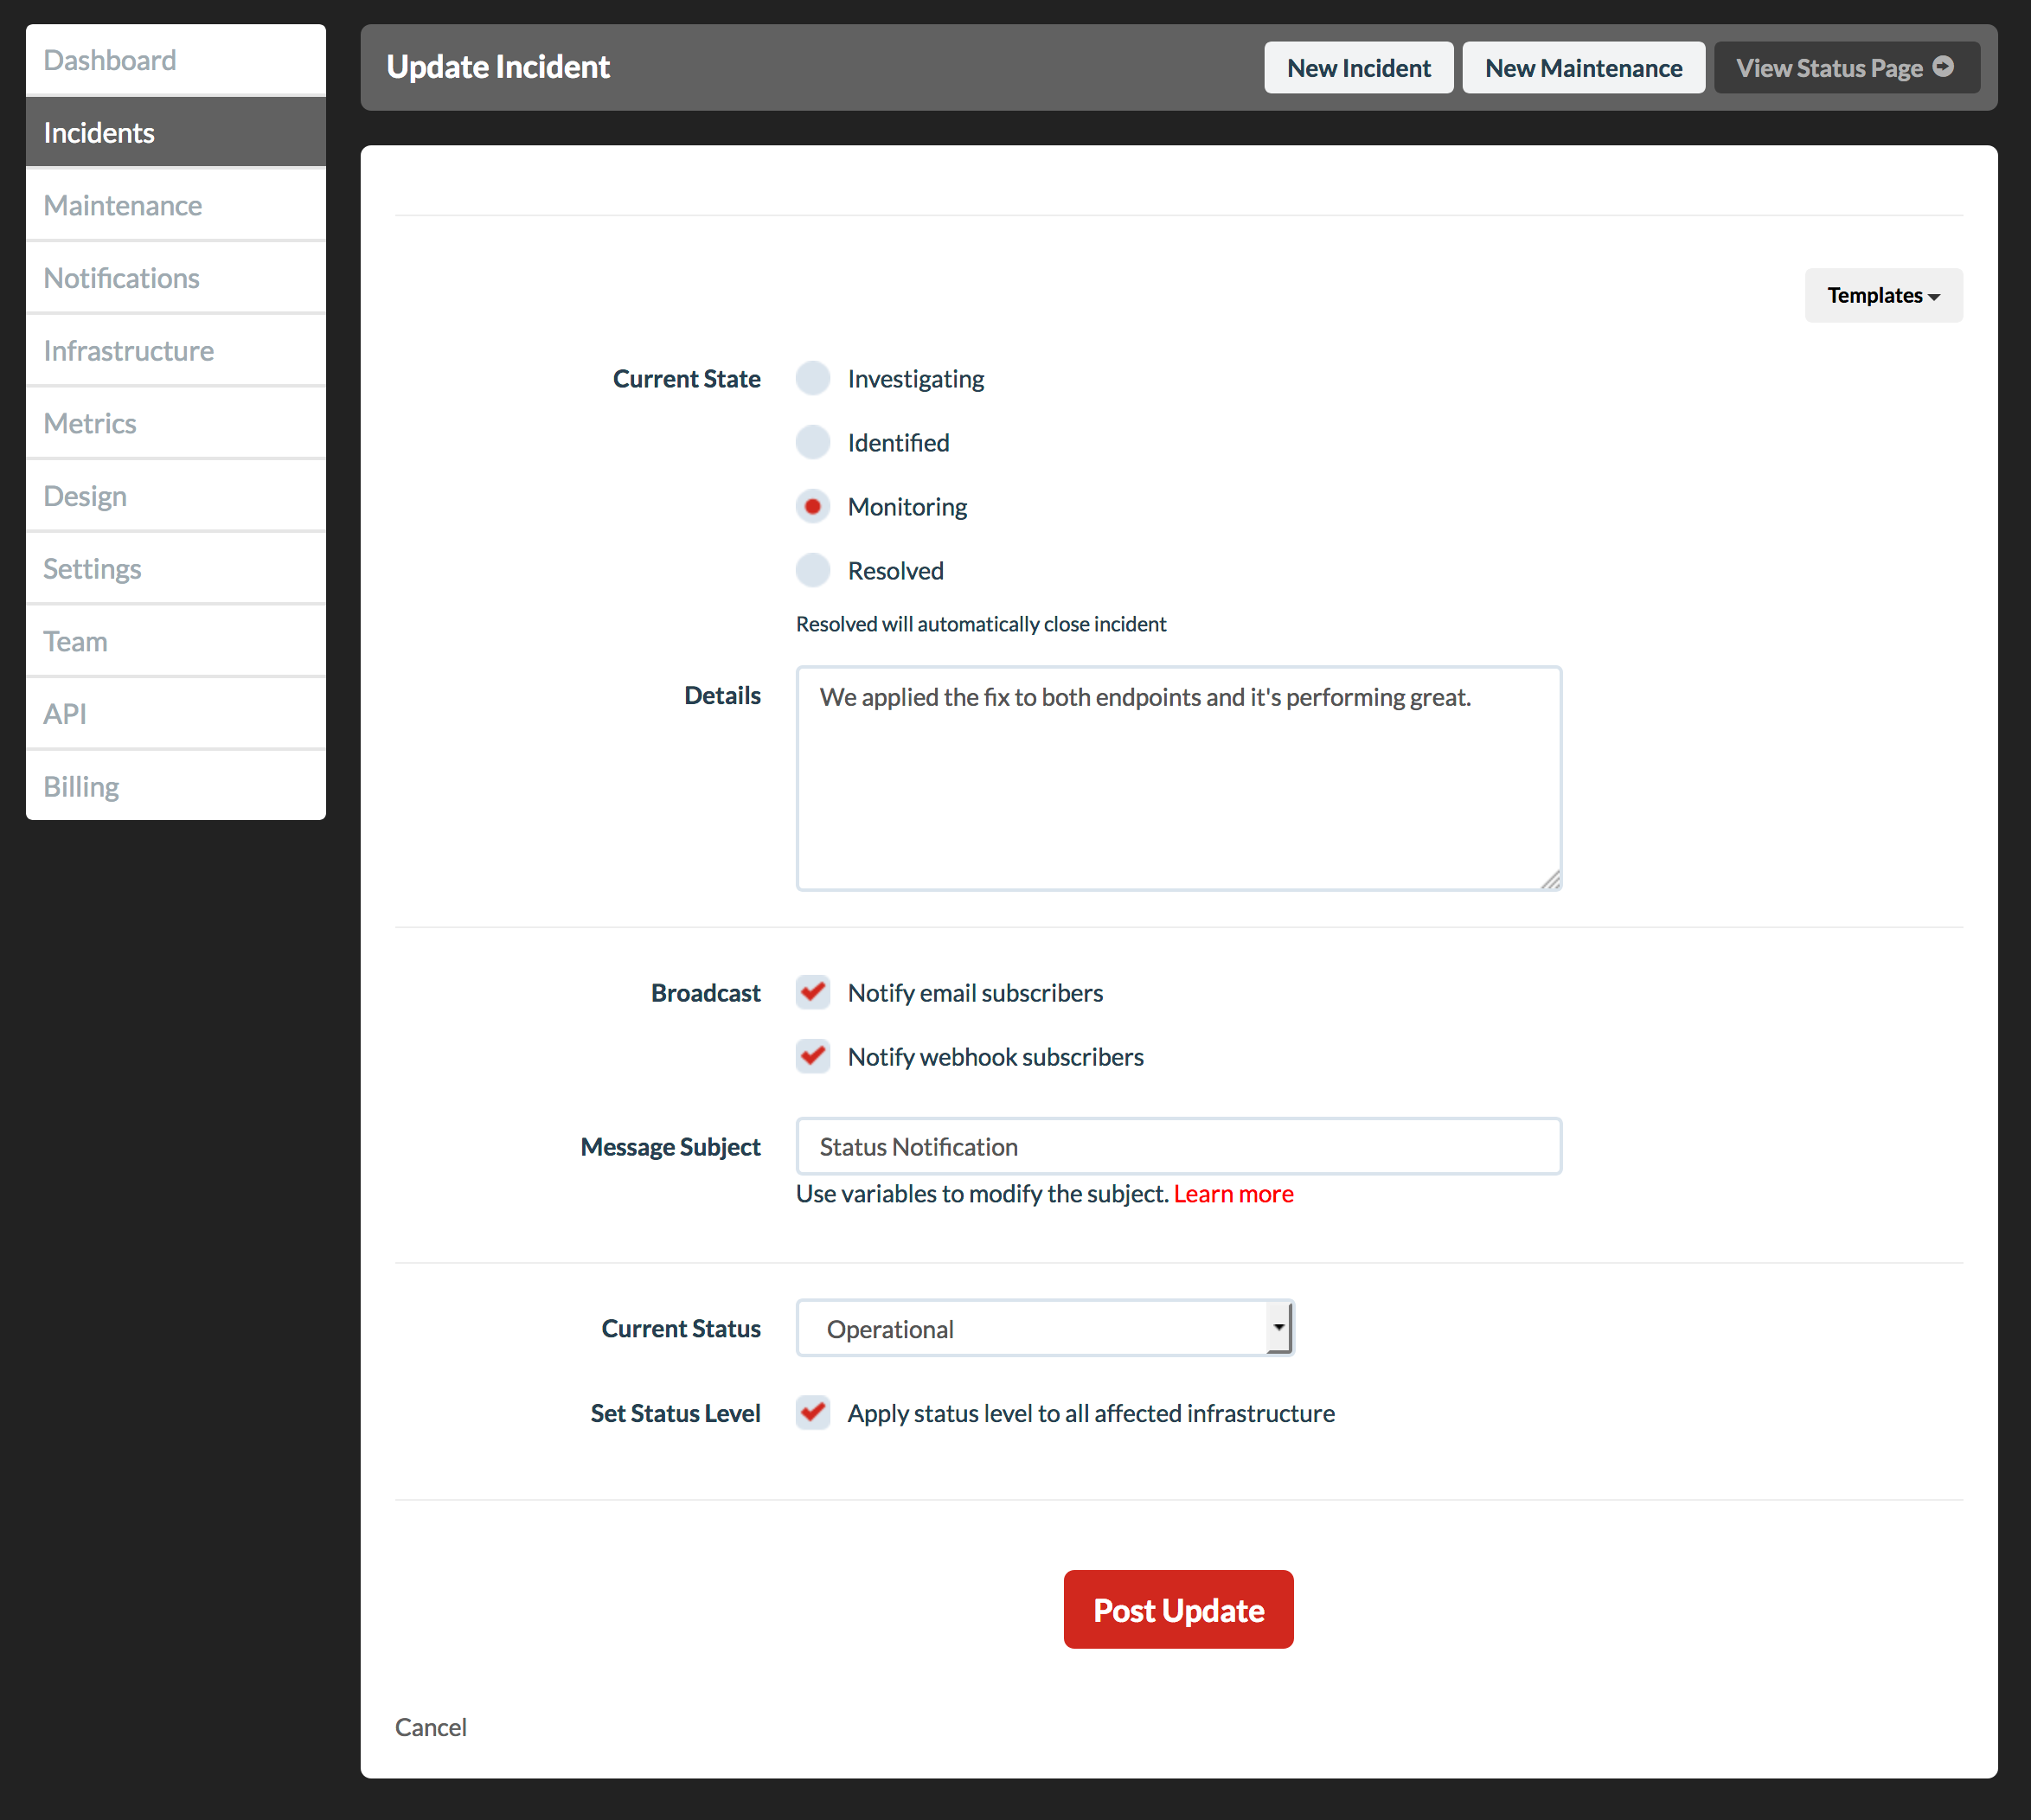The height and width of the screenshot is (1820, 2031).
Task: Click the Resolved label text
Action: [x=895, y=570]
